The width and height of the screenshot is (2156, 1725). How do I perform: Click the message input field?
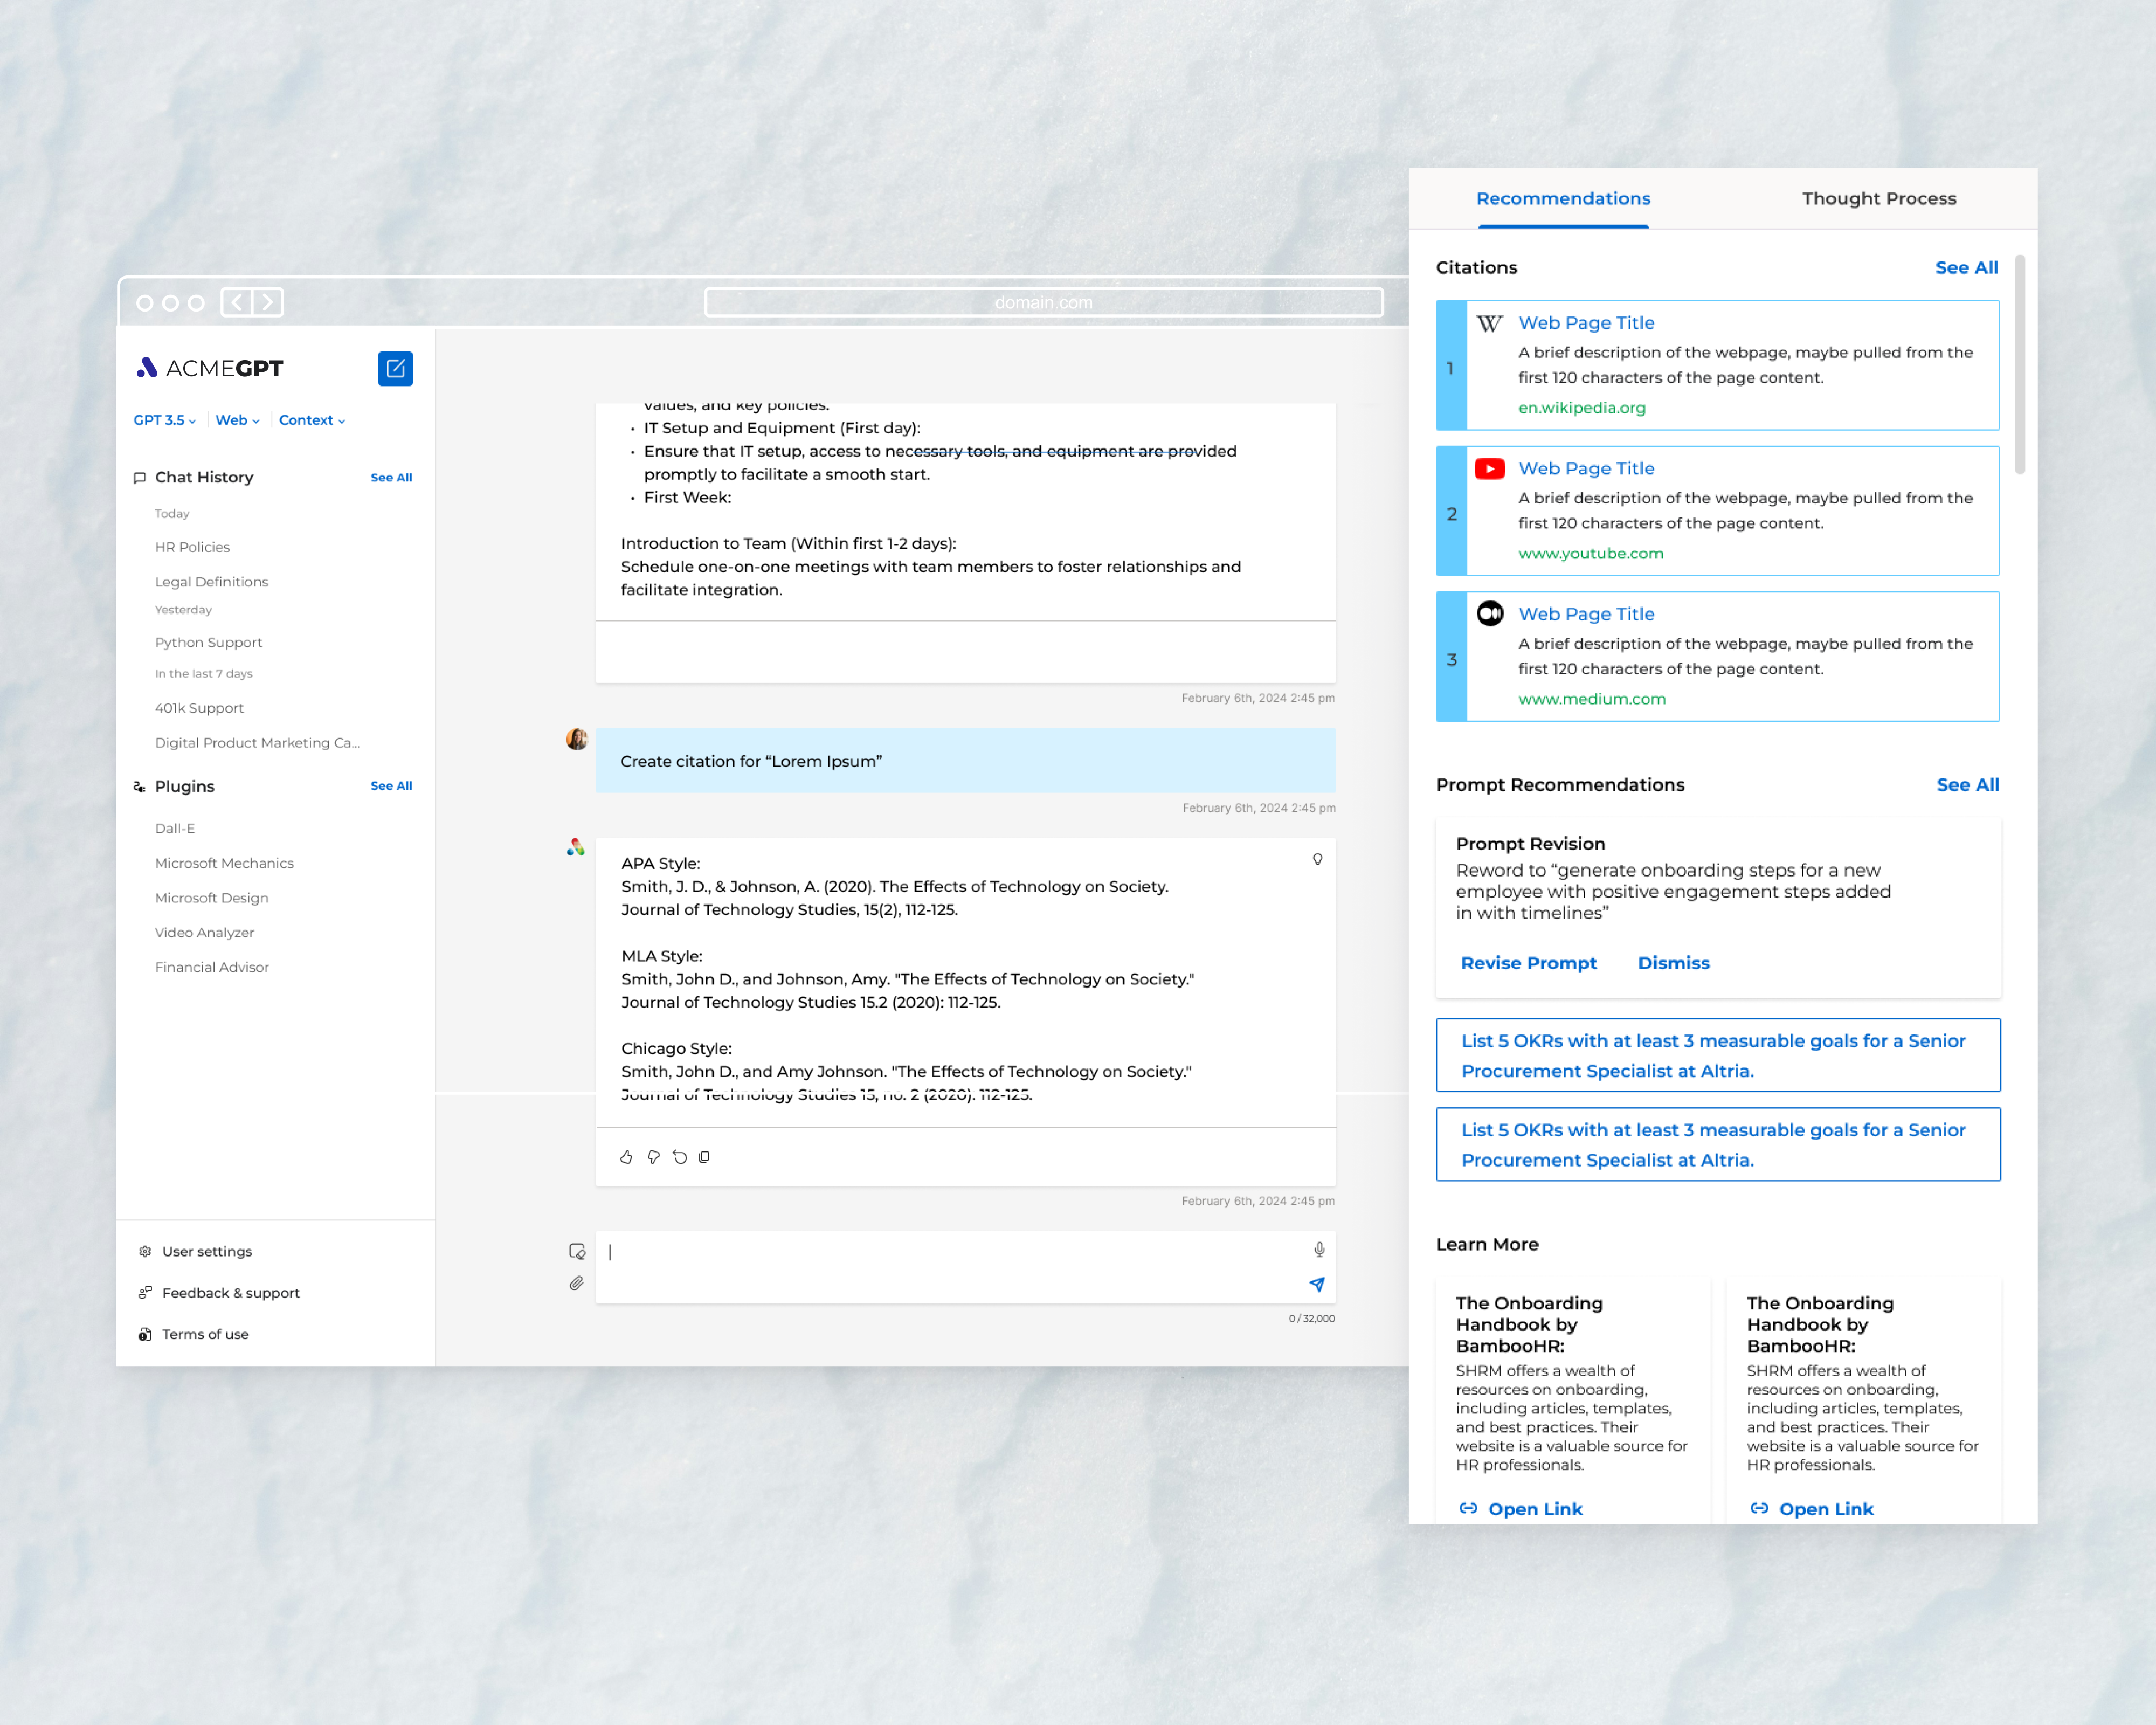tap(950, 1266)
